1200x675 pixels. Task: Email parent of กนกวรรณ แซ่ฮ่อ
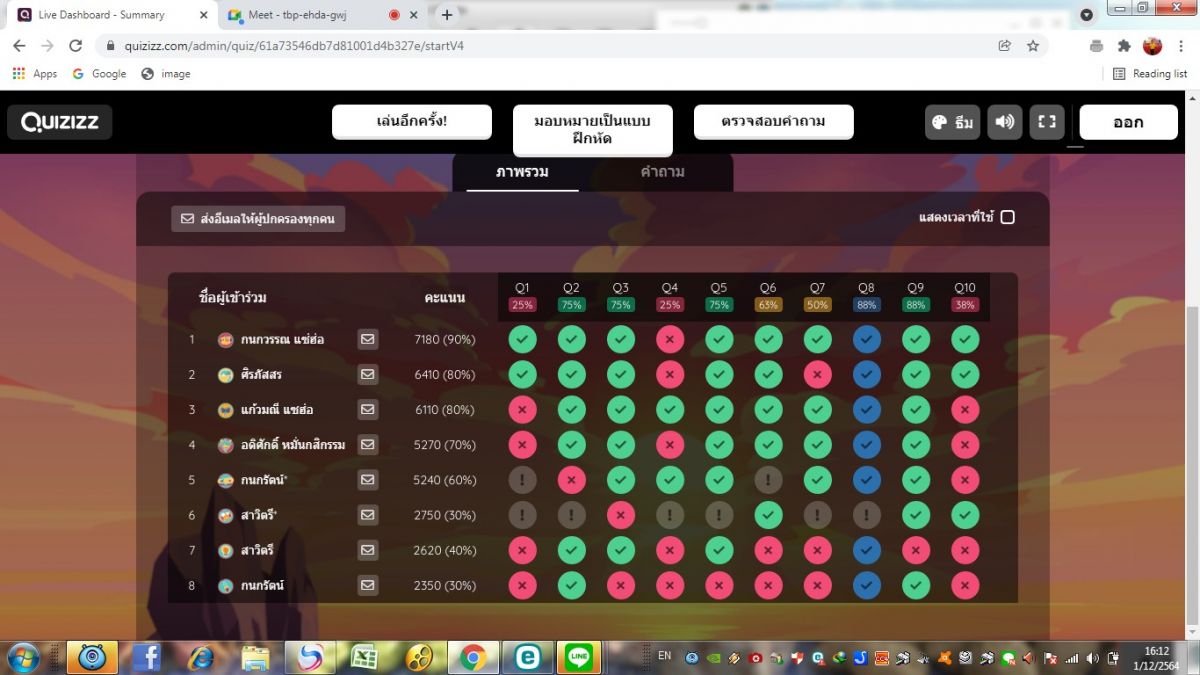[368, 340]
